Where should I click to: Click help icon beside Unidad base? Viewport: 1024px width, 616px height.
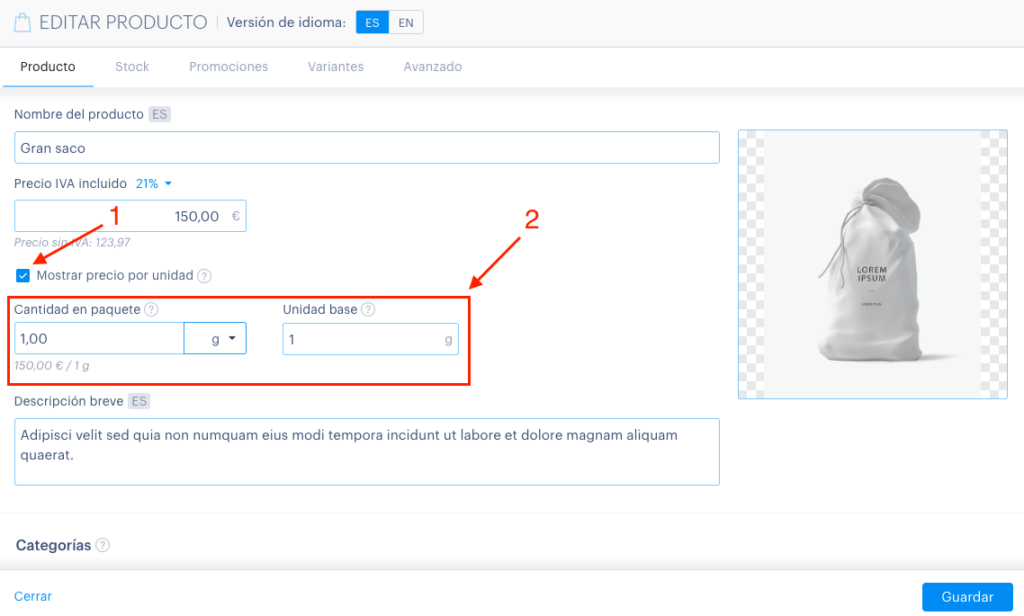pyautogui.click(x=368, y=310)
